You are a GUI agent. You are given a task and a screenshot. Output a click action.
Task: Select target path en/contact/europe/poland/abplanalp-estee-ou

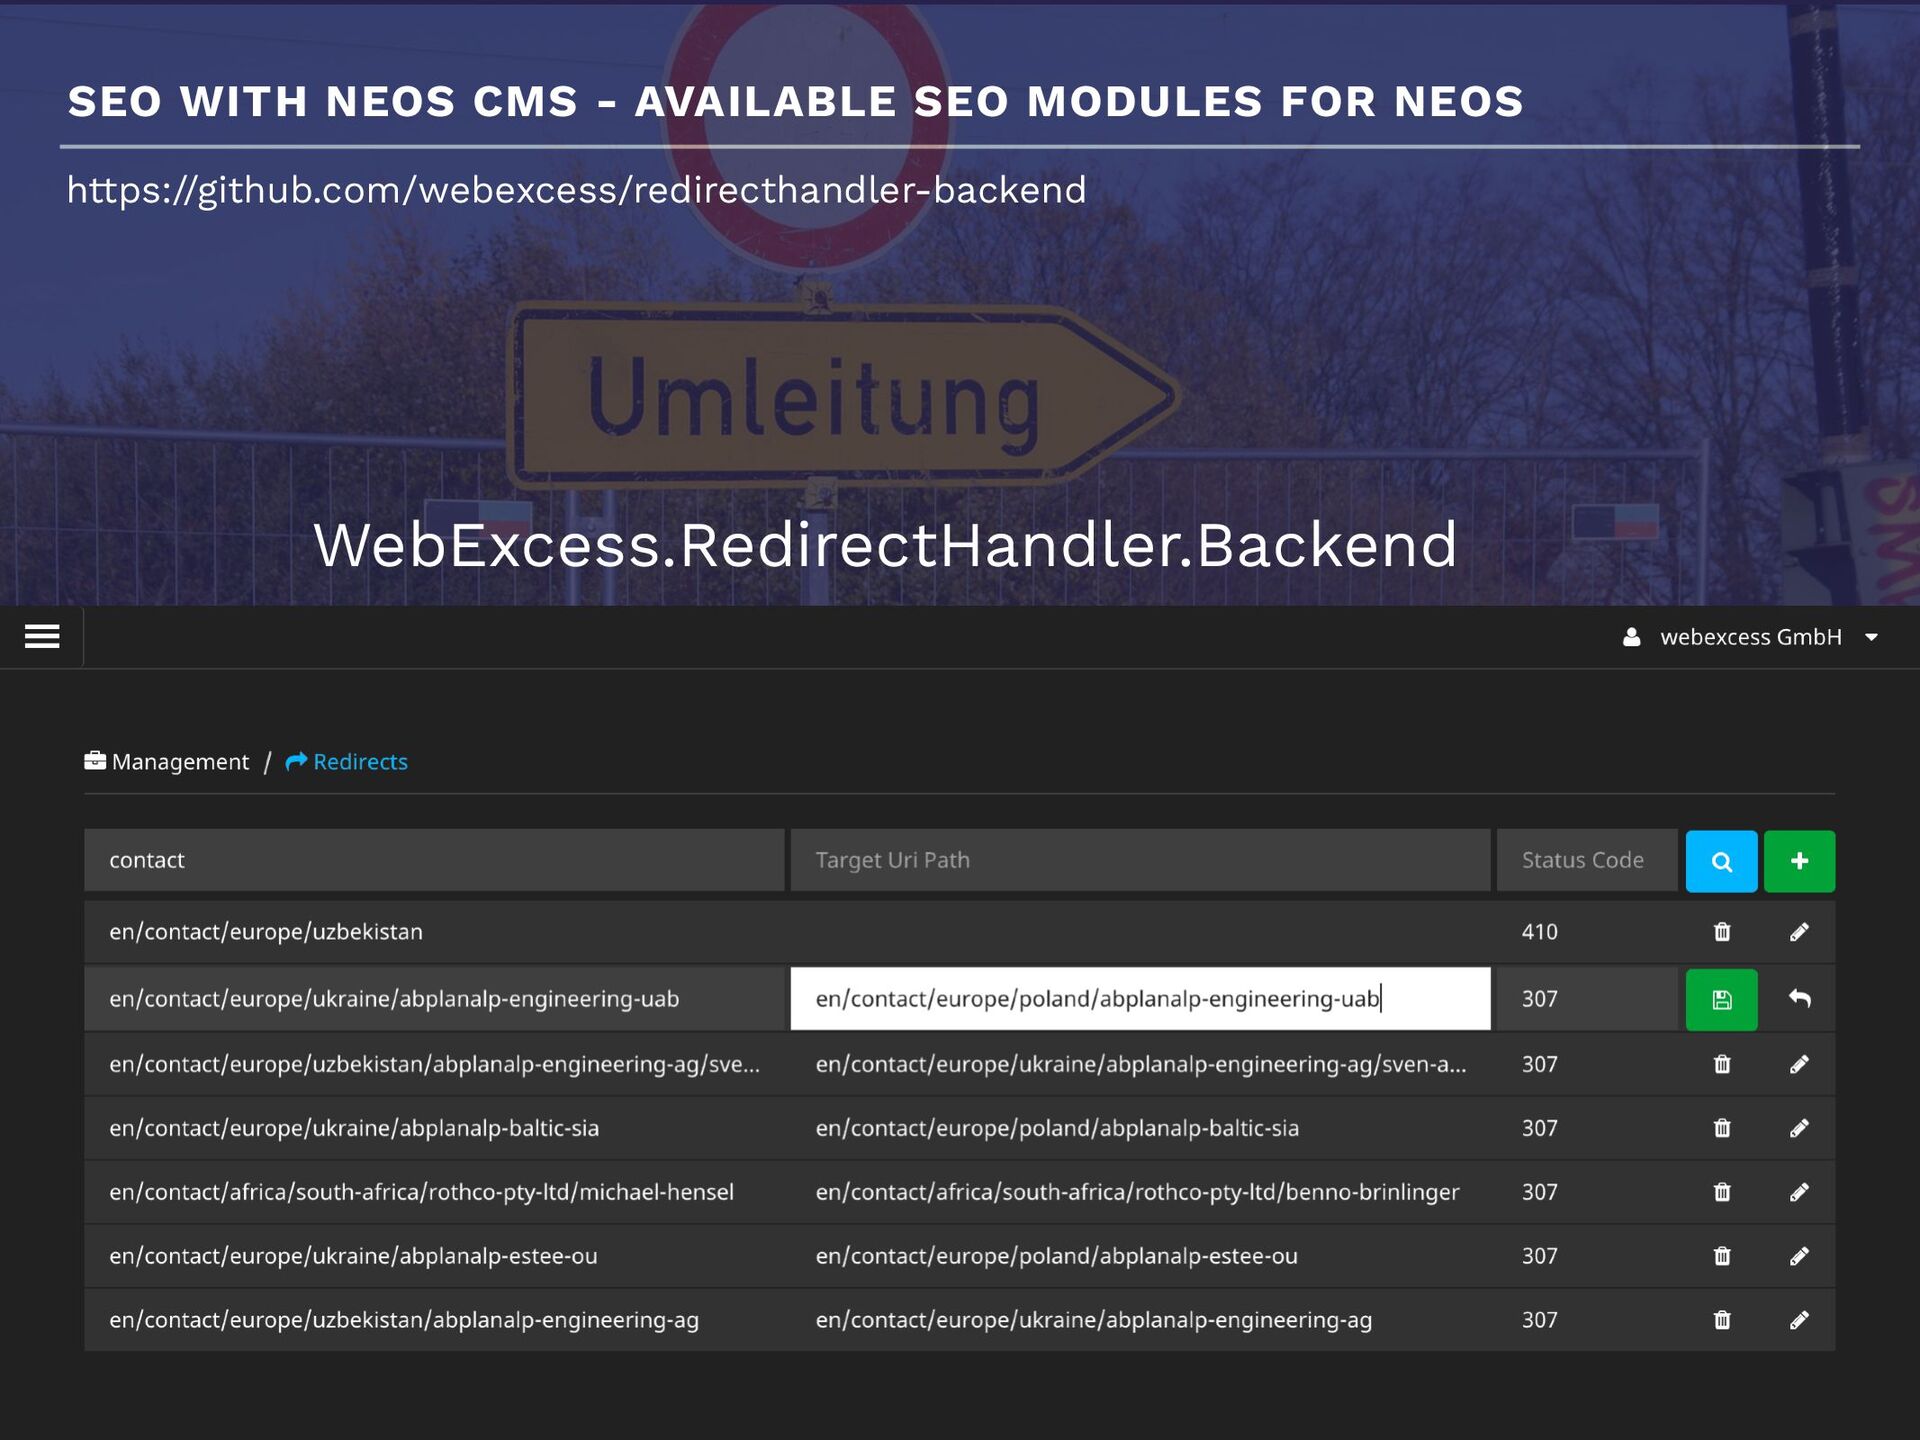point(1056,1256)
